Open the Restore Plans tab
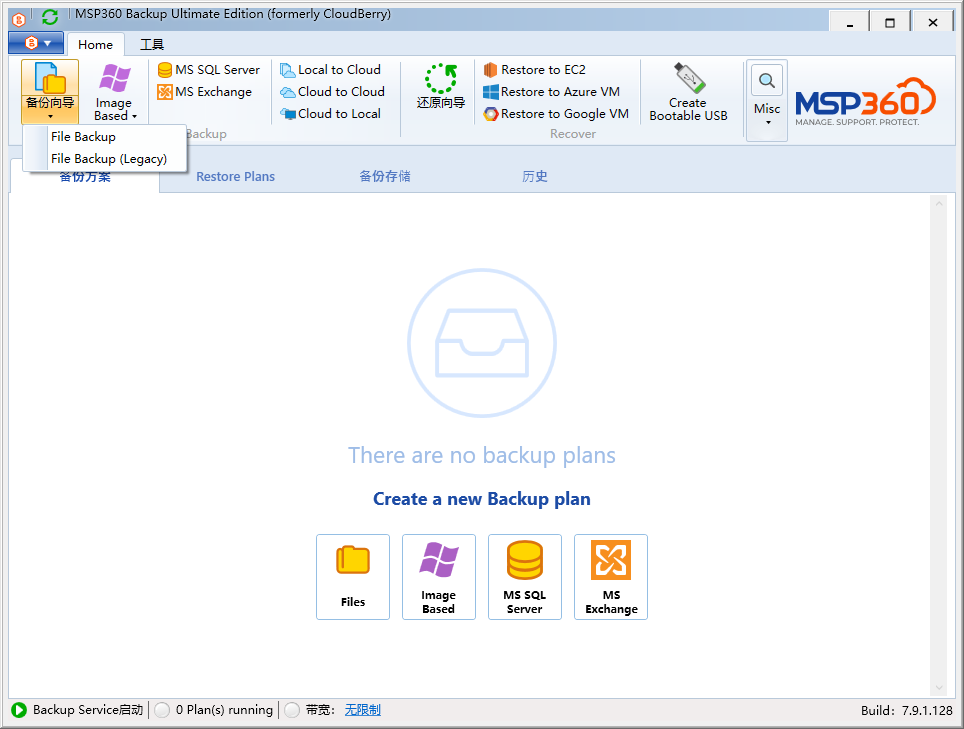 [x=234, y=176]
